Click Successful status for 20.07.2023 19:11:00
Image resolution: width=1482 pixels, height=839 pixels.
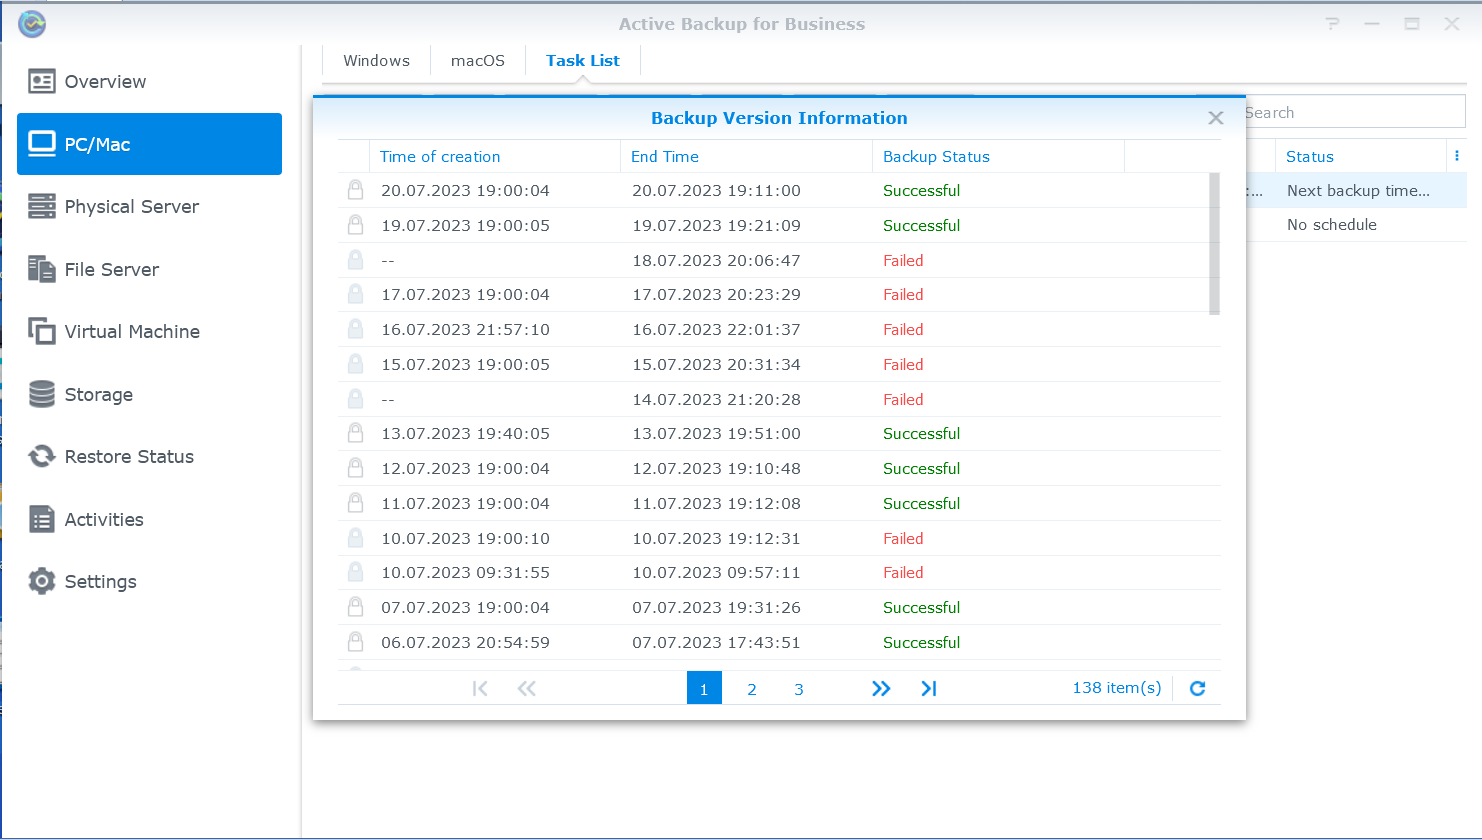coord(921,190)
